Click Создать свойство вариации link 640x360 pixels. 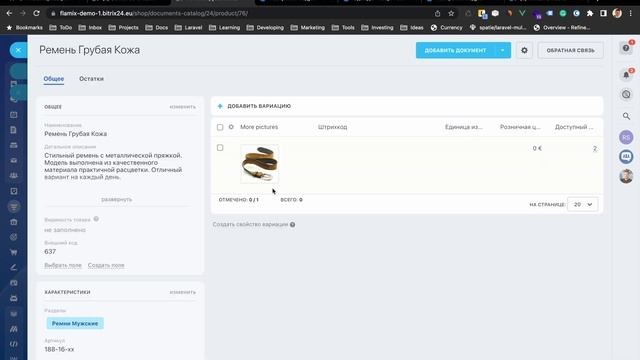tap(250, 224)
